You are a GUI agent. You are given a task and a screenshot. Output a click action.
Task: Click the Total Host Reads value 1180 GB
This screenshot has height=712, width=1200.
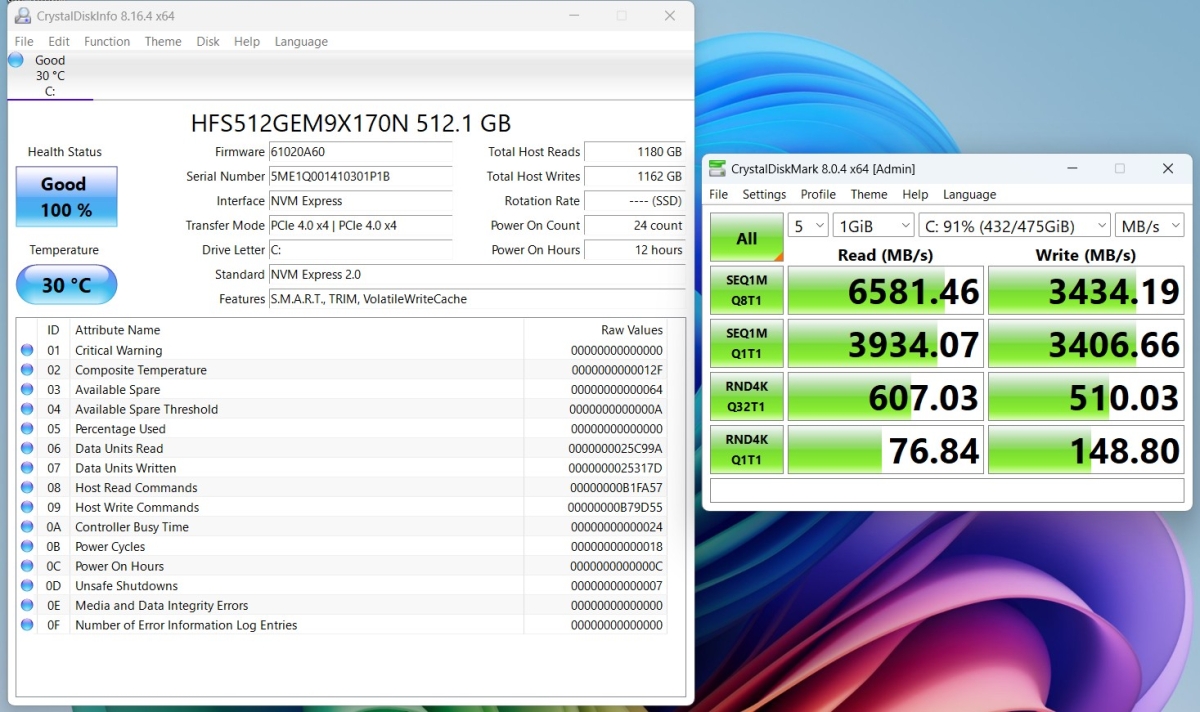(635, 153)
